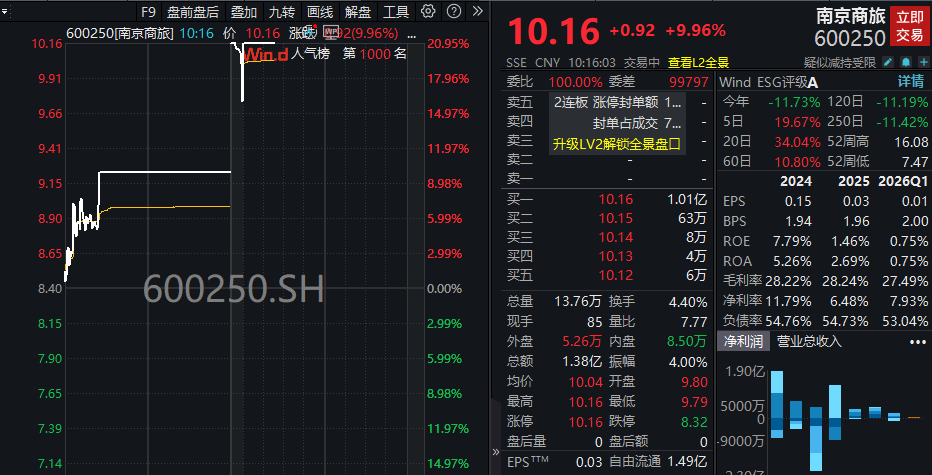Click the three-dot menu beside 营业总收入

coord(918,342)
